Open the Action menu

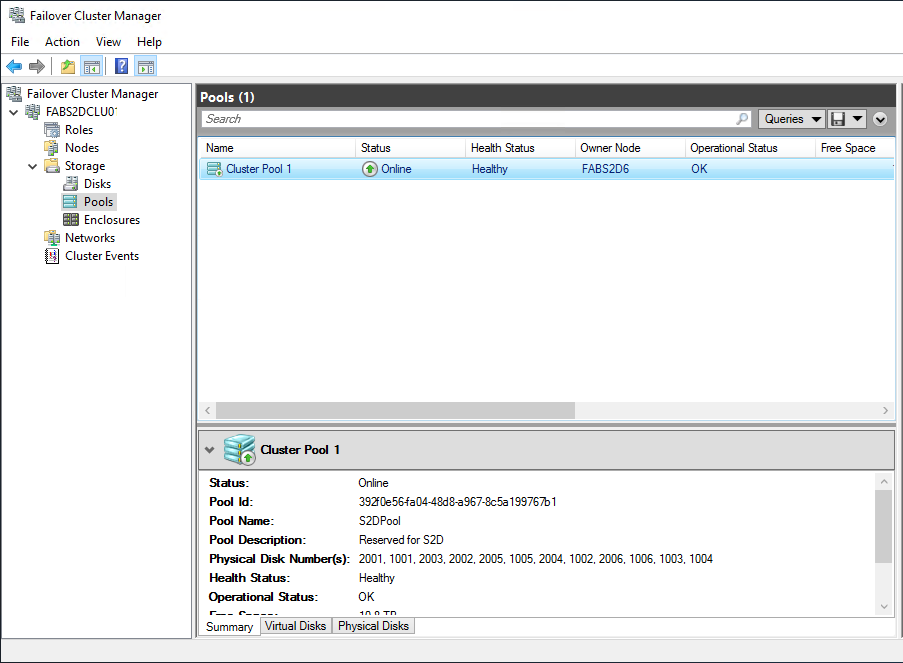62,42
